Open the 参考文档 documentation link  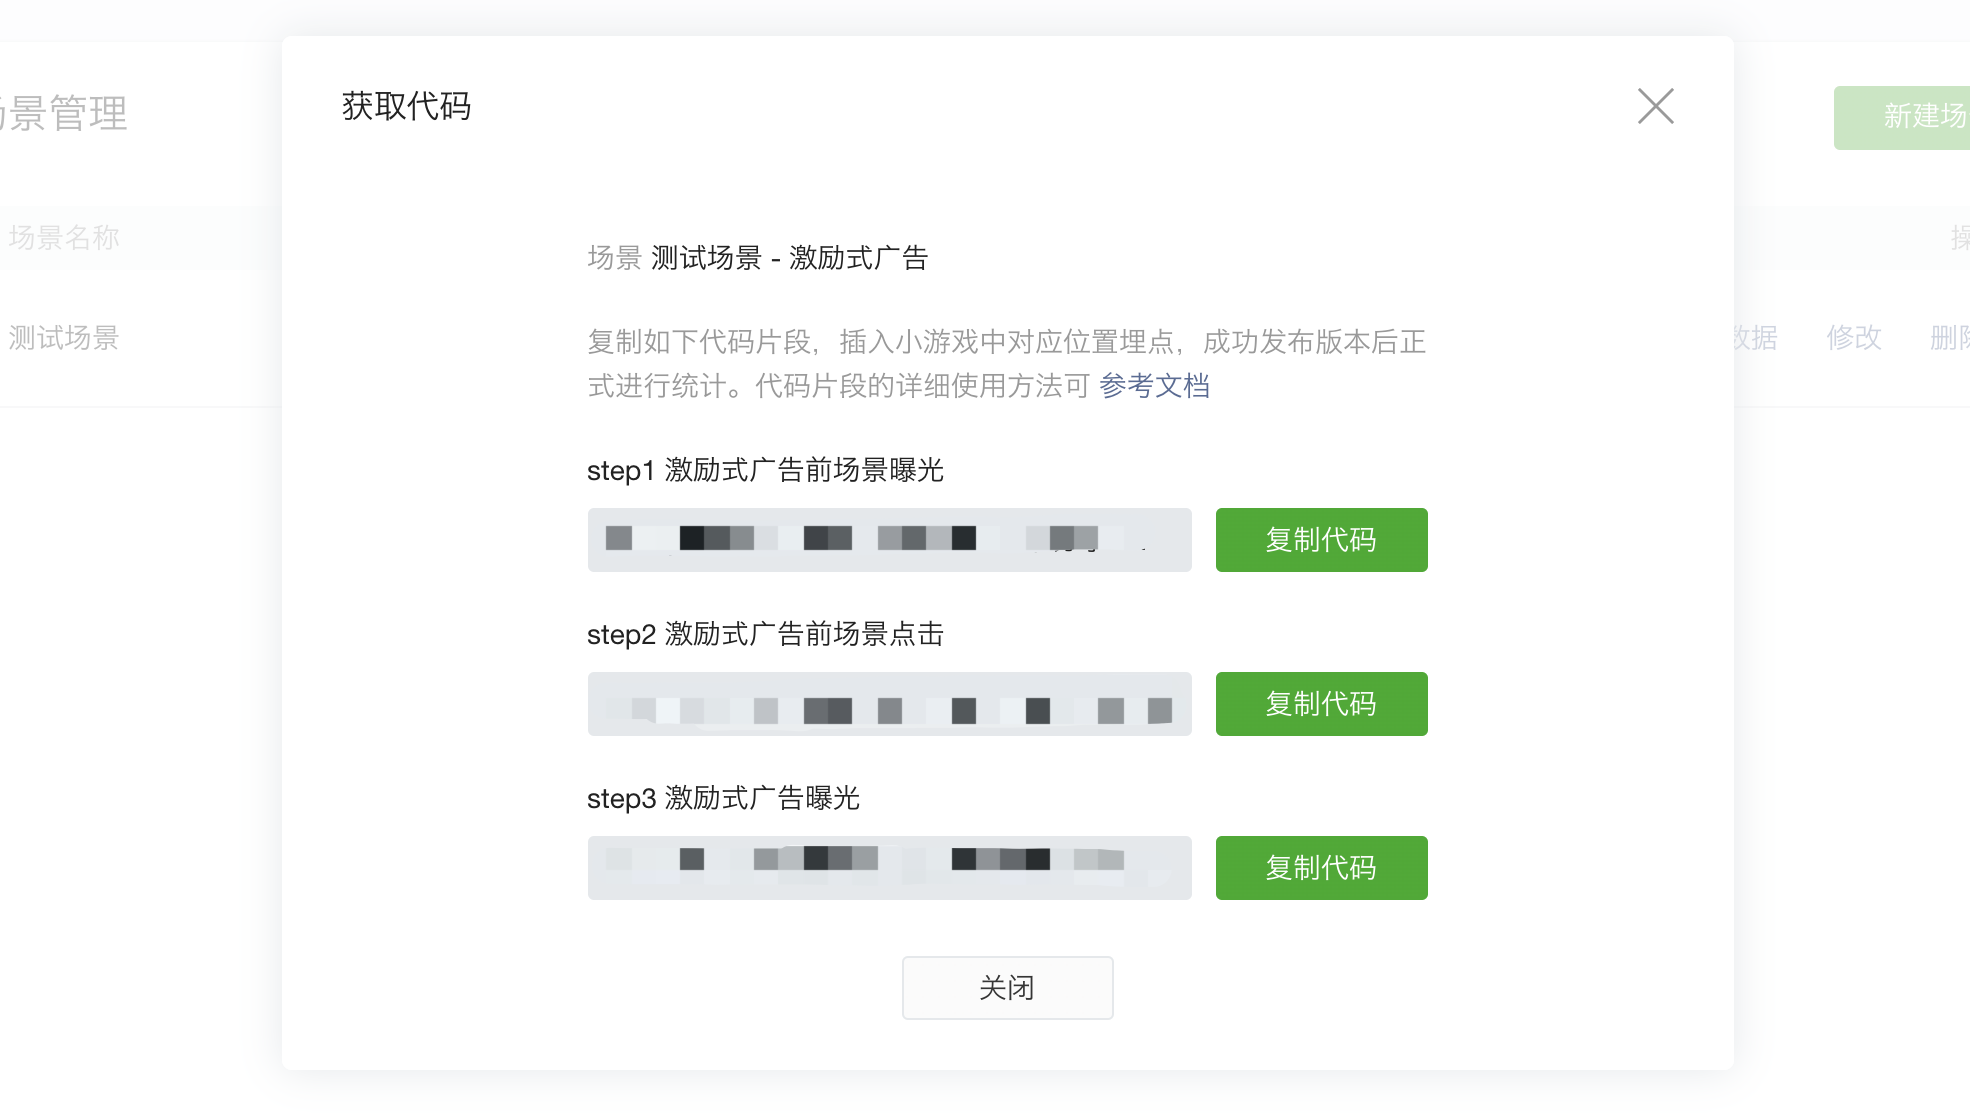pyautogui.click(x=1154, y=386)
